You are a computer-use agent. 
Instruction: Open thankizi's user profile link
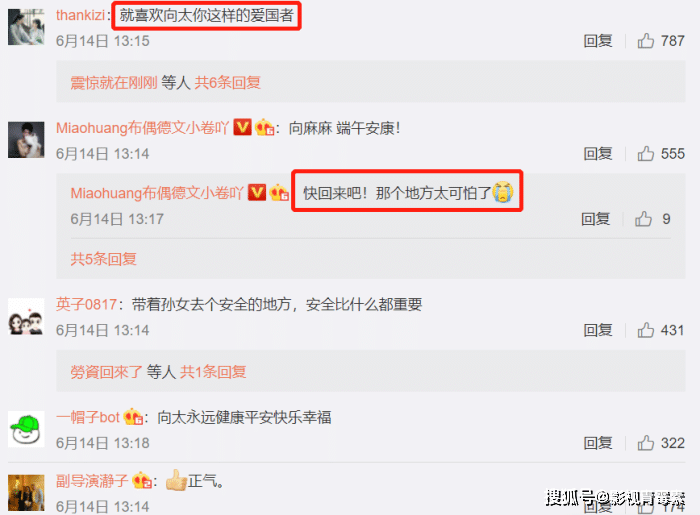80,15
